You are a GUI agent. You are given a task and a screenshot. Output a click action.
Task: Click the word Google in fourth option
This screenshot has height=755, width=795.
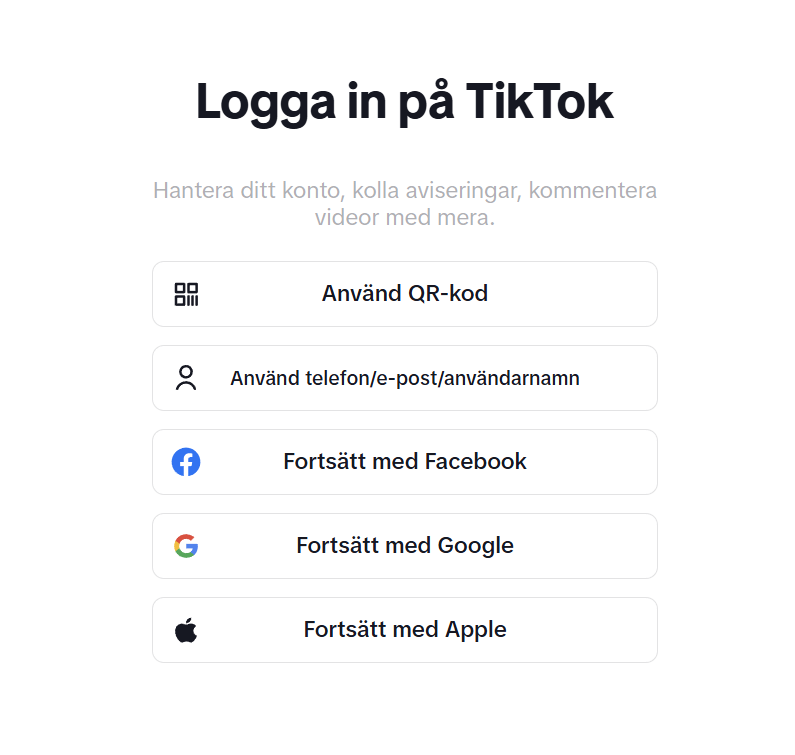476,547
